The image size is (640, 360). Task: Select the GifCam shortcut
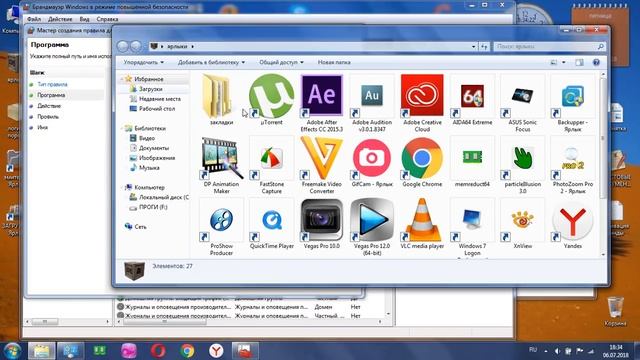(x=372, y=162)
